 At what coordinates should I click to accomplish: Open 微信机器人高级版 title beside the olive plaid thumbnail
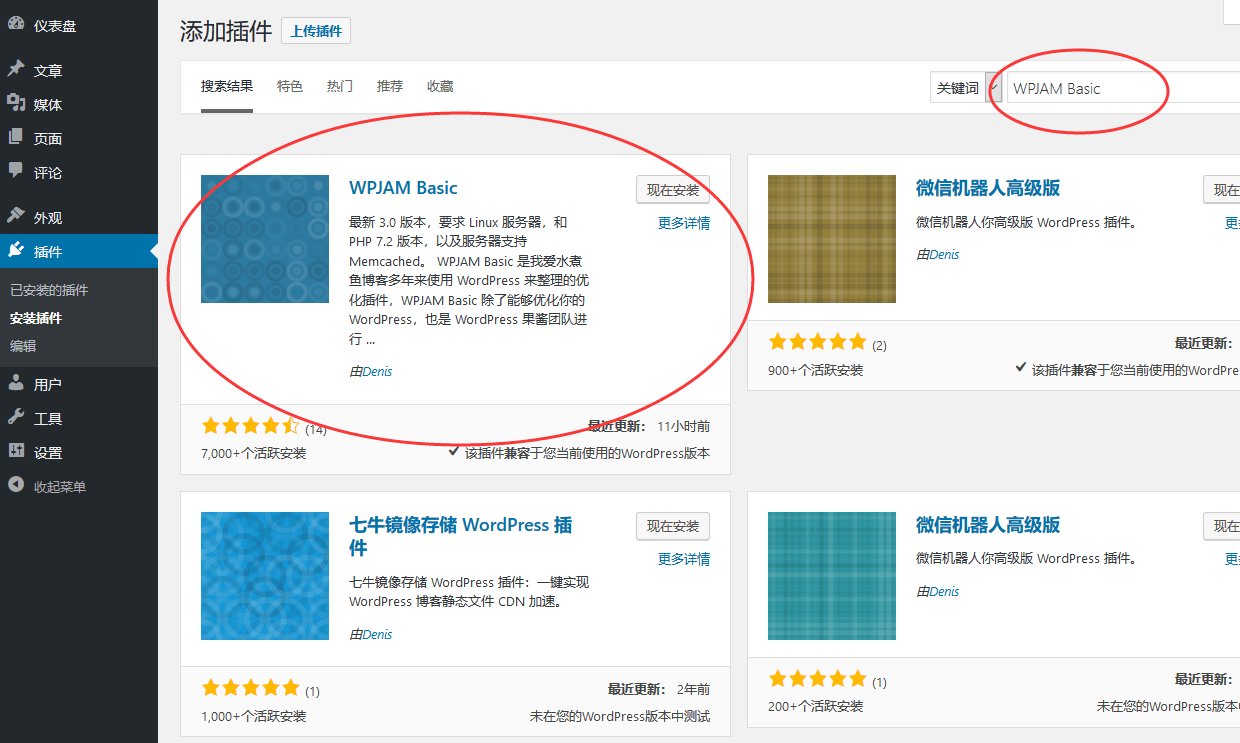(988, 188)
